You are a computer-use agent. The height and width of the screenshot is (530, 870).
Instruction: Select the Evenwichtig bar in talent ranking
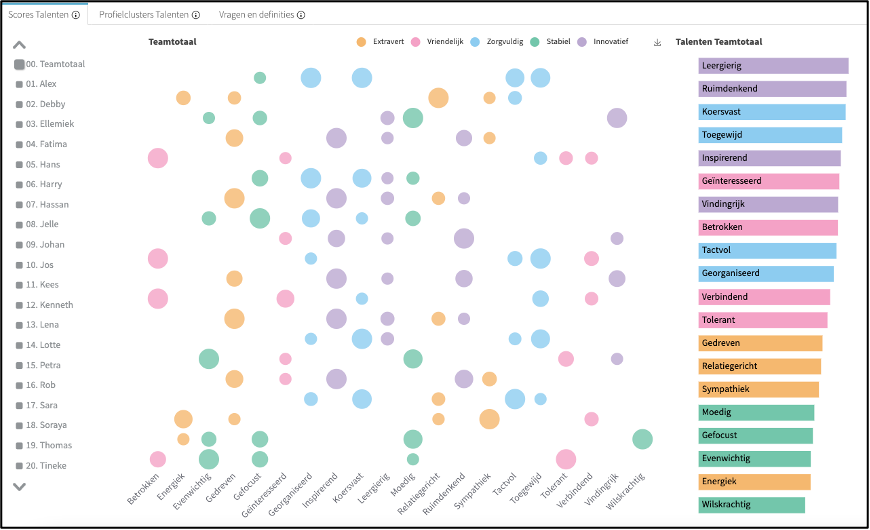pos(755,458)
